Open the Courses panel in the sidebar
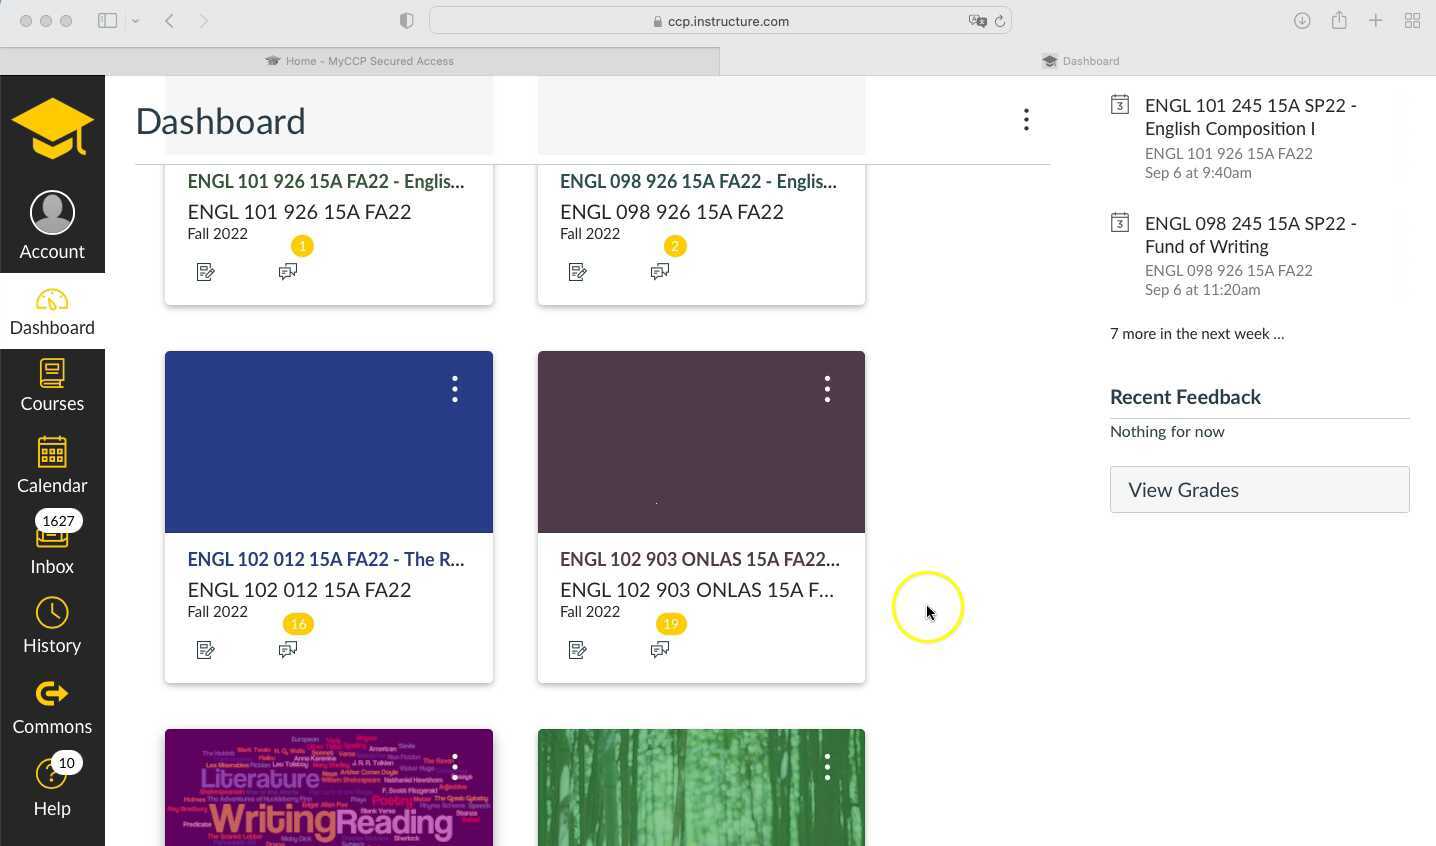1436x846 pixels. [x=52, y=385]
